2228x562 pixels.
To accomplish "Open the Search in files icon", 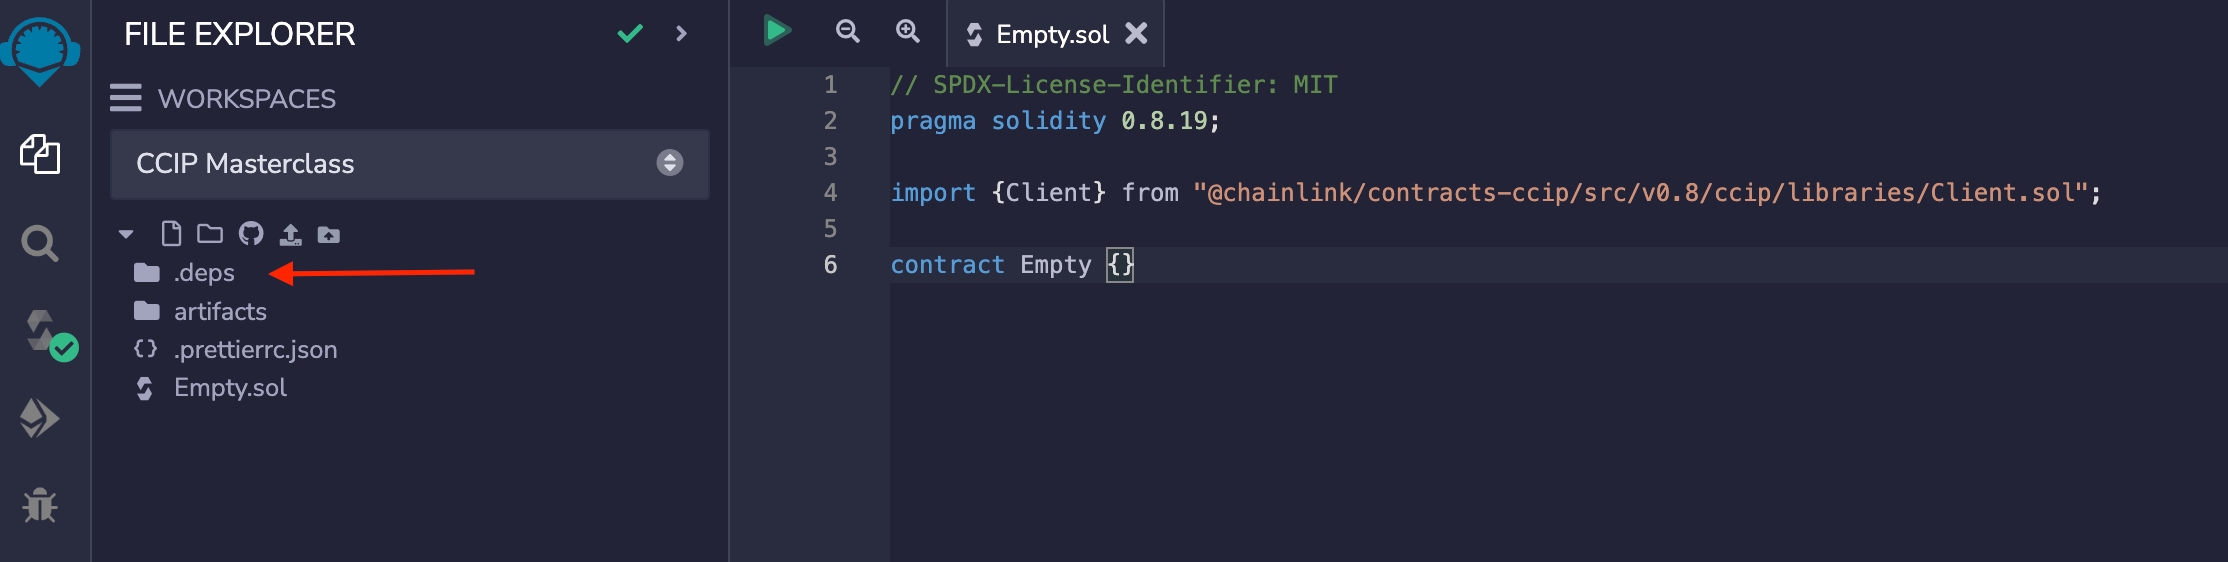I will (40, 243).
